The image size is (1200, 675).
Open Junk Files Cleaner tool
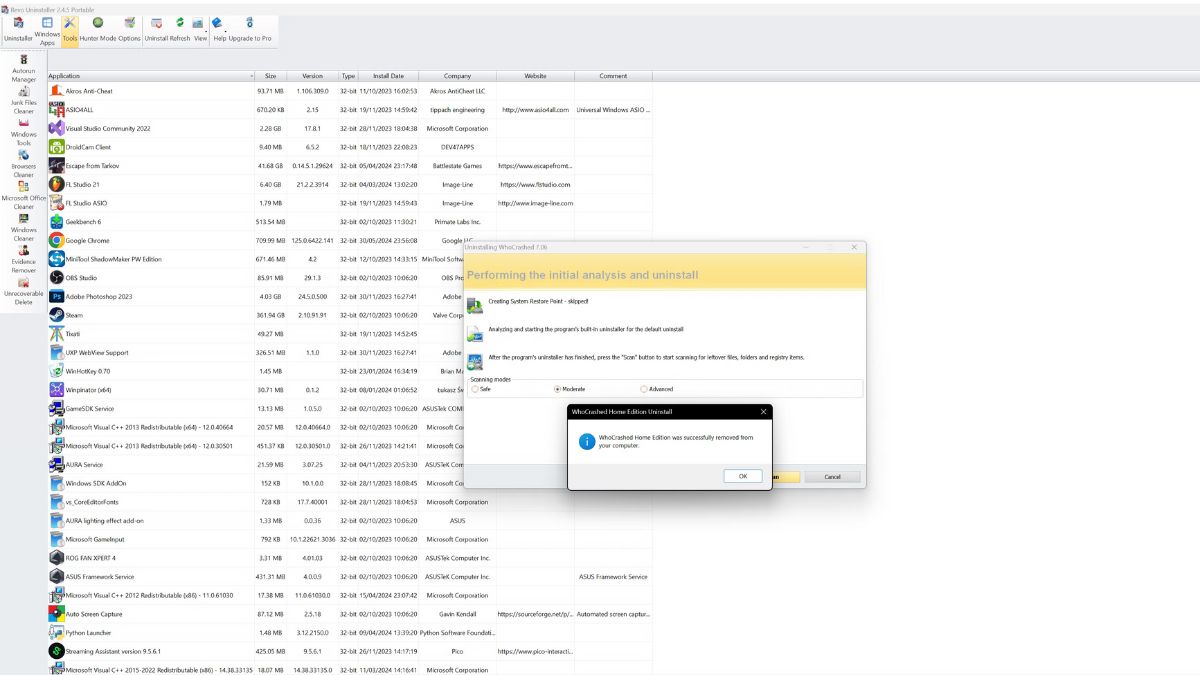click(24, 100)
